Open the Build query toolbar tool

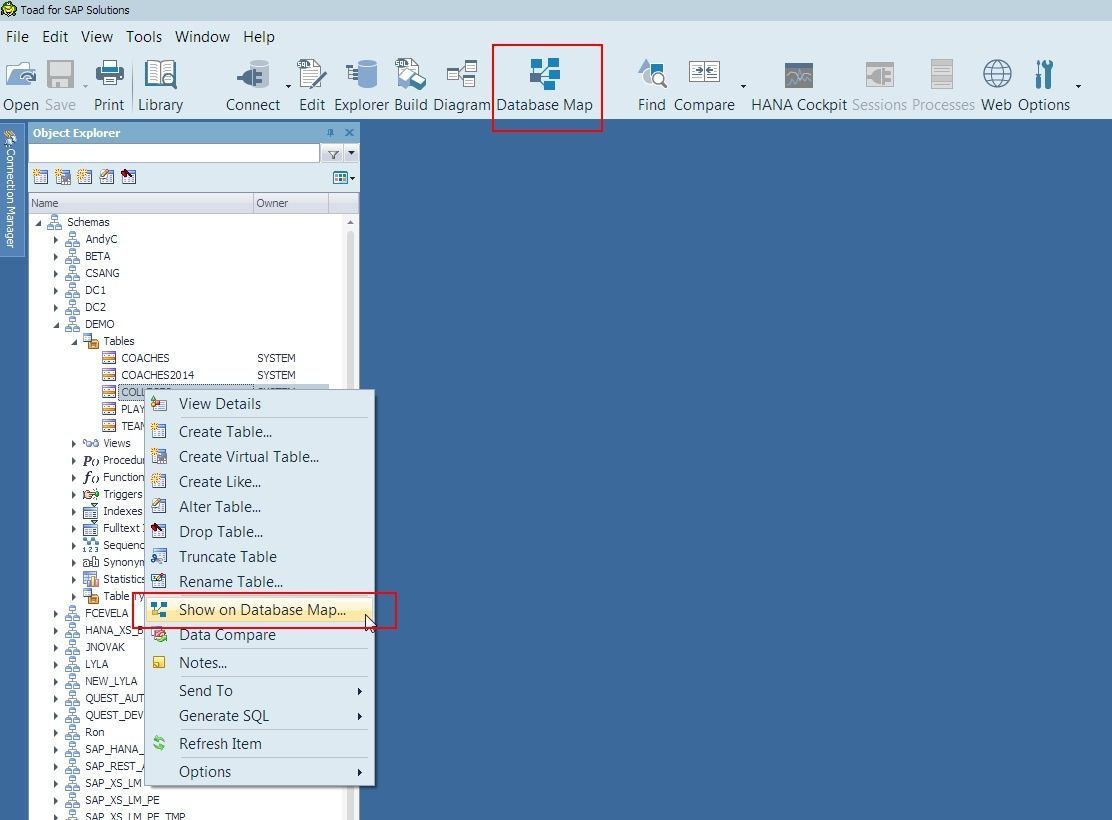pos(411,85)
